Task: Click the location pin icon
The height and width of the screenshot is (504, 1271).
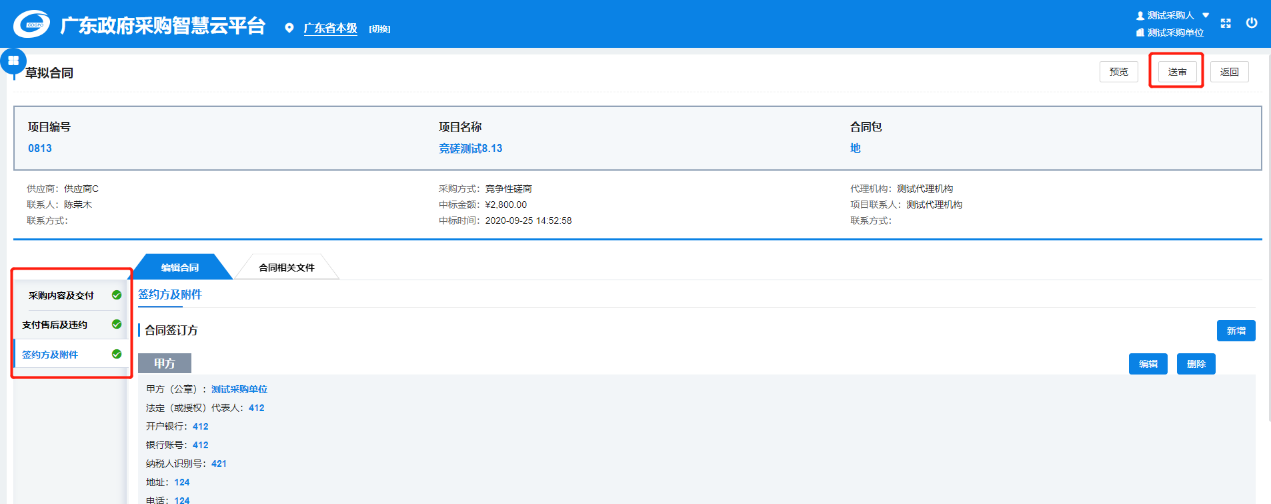Action: coord(290,28)
